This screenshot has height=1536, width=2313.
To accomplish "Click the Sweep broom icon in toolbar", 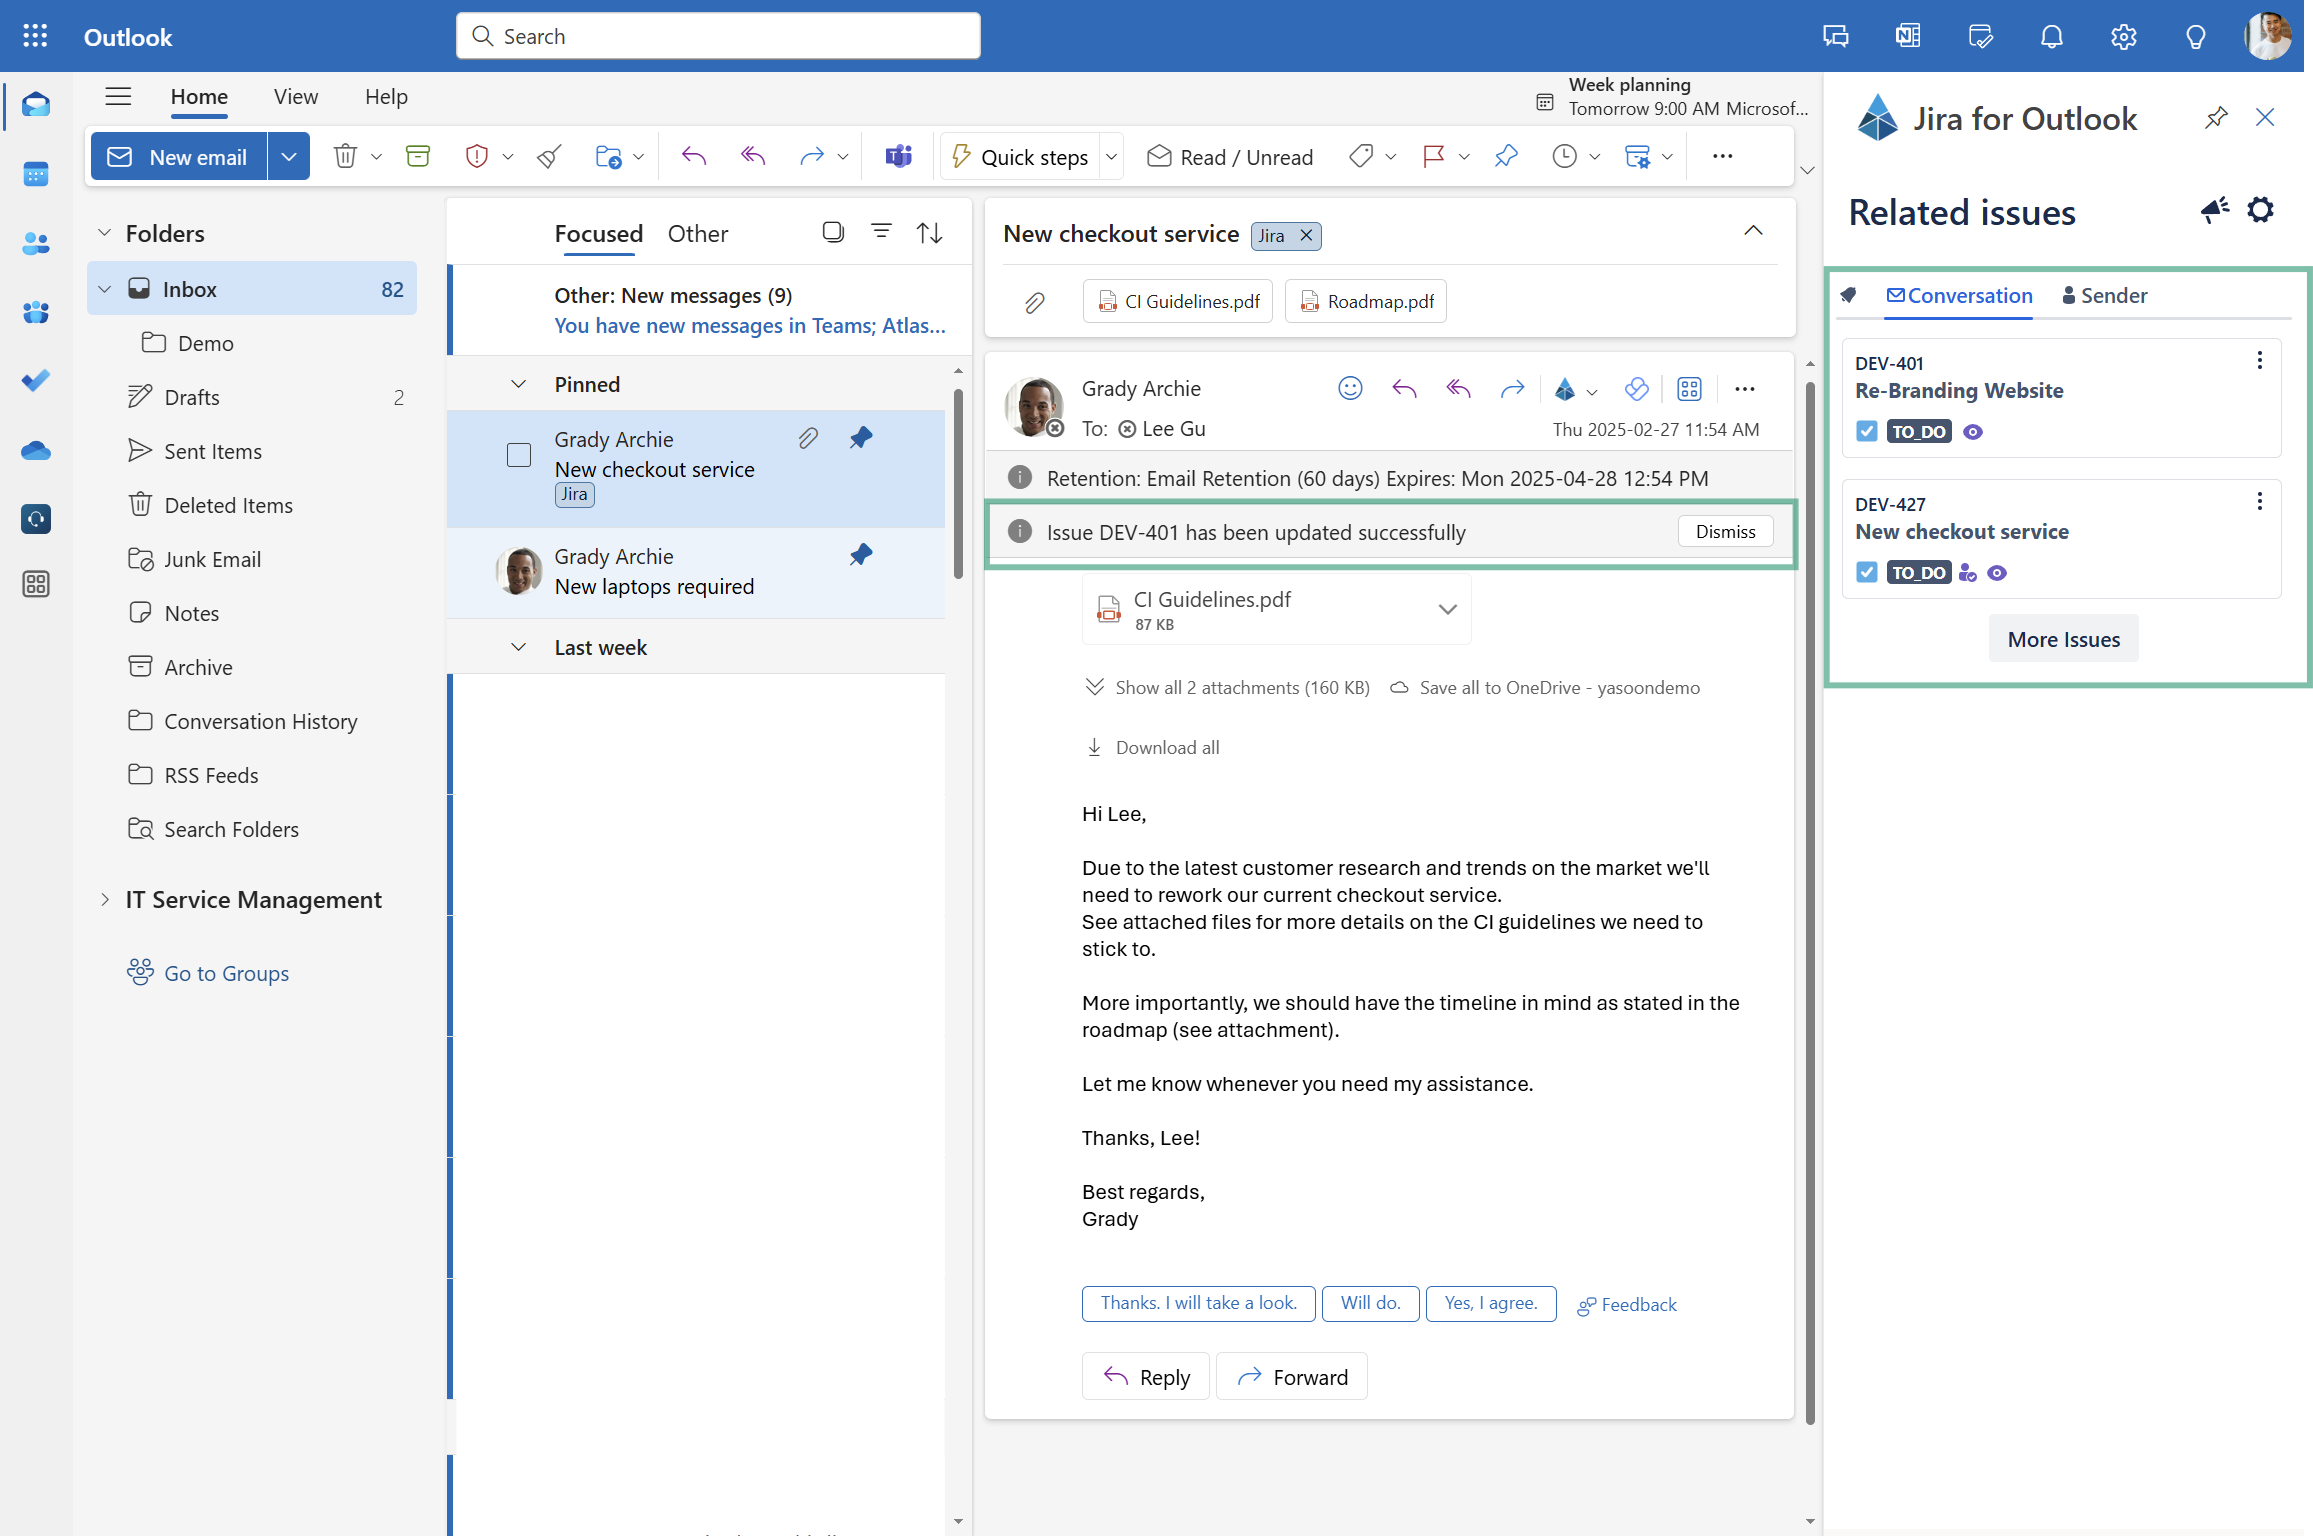I will [x=549, y=156].
